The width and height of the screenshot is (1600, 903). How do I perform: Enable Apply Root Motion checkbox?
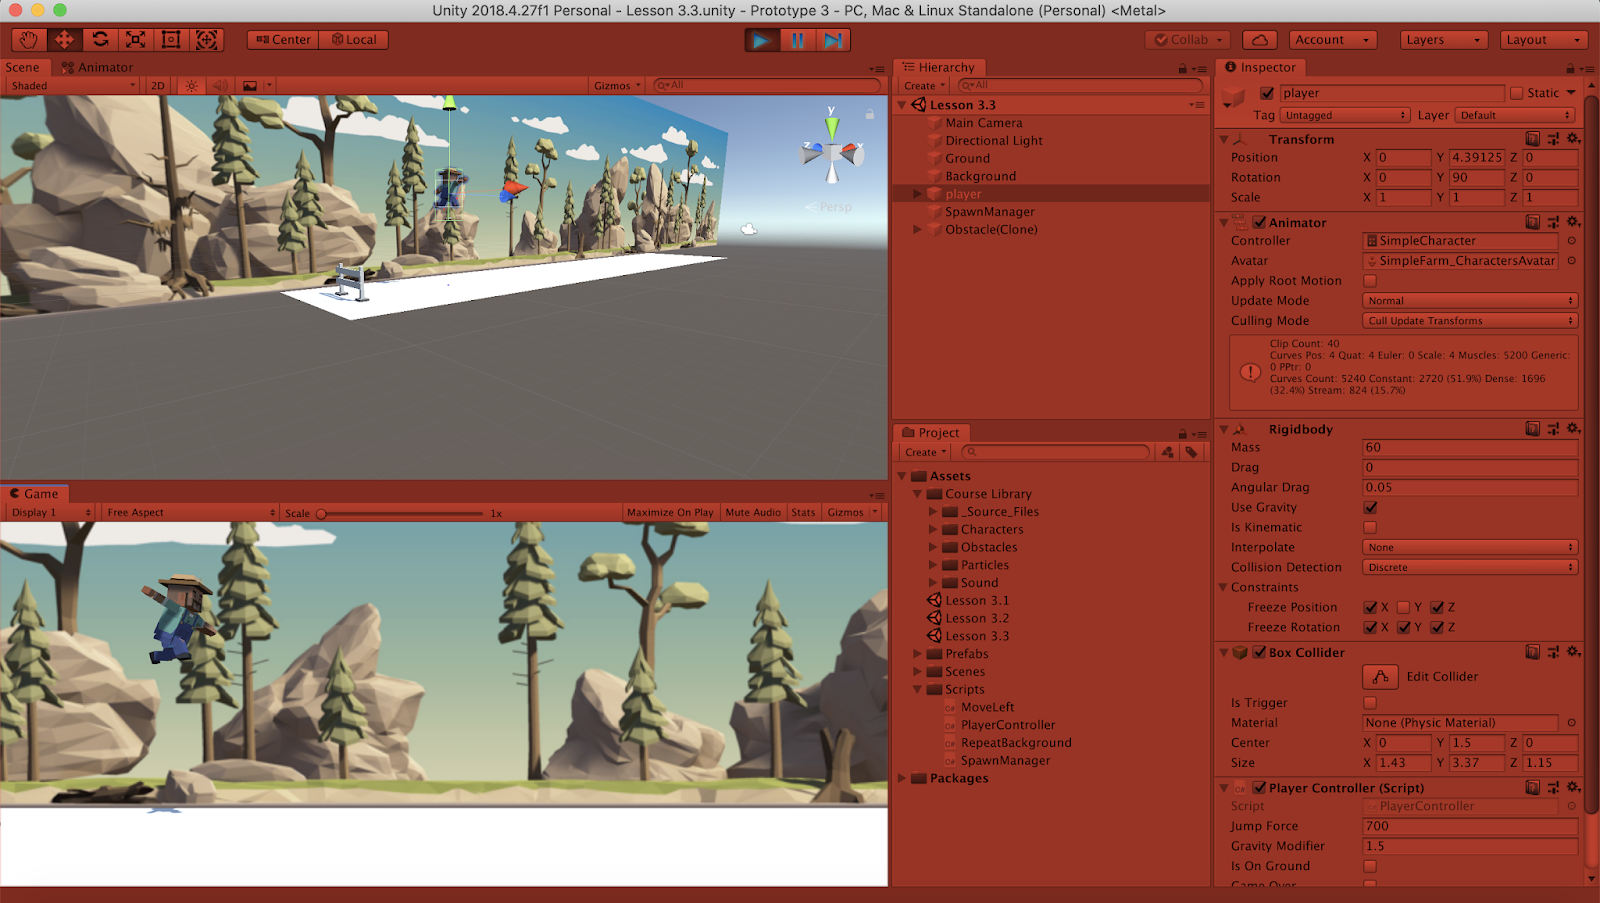[1370, 281]
